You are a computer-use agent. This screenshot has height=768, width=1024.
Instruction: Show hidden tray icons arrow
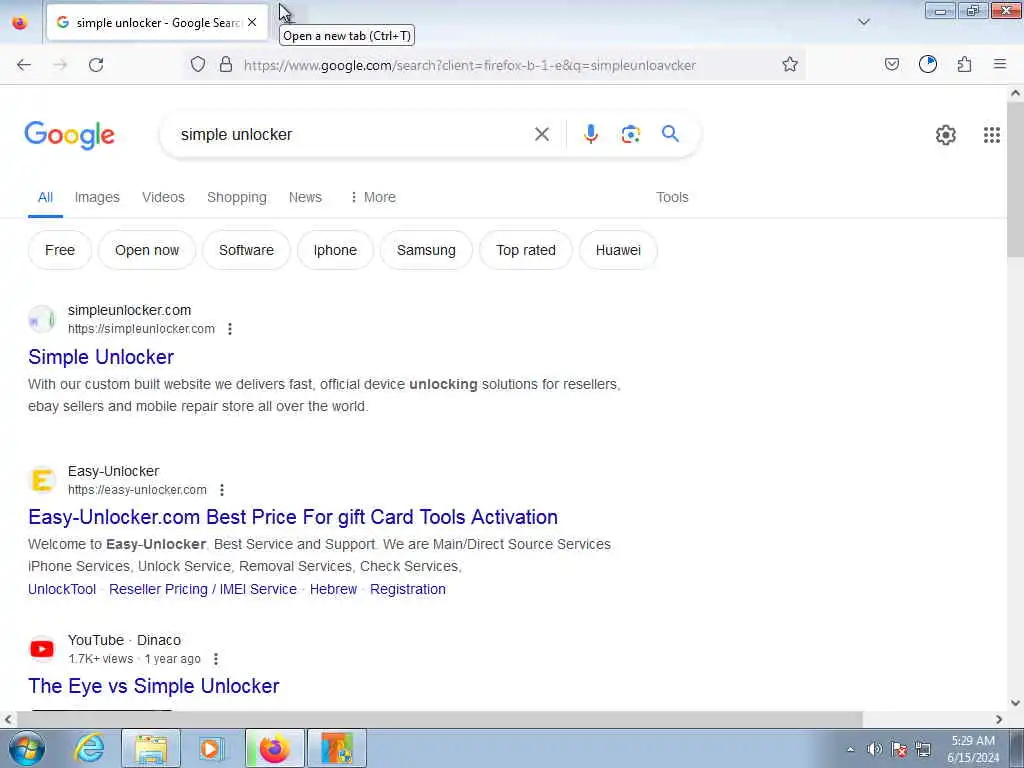tap(850, 750)
